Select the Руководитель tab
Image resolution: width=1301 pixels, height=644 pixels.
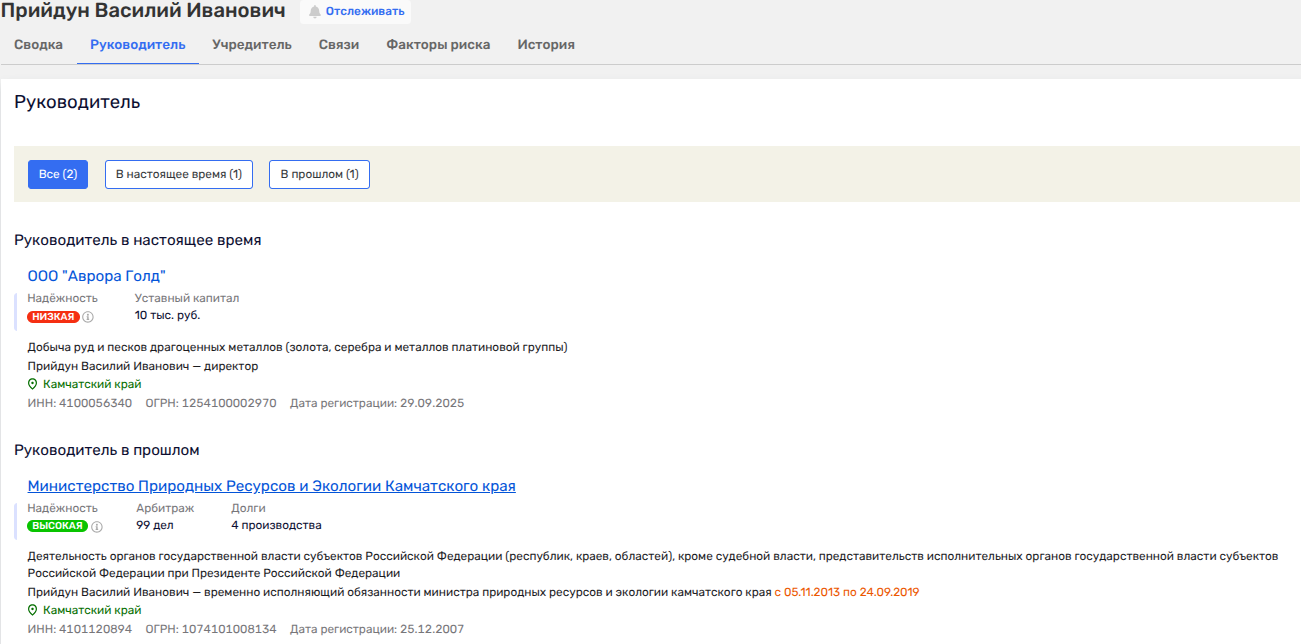137,45
